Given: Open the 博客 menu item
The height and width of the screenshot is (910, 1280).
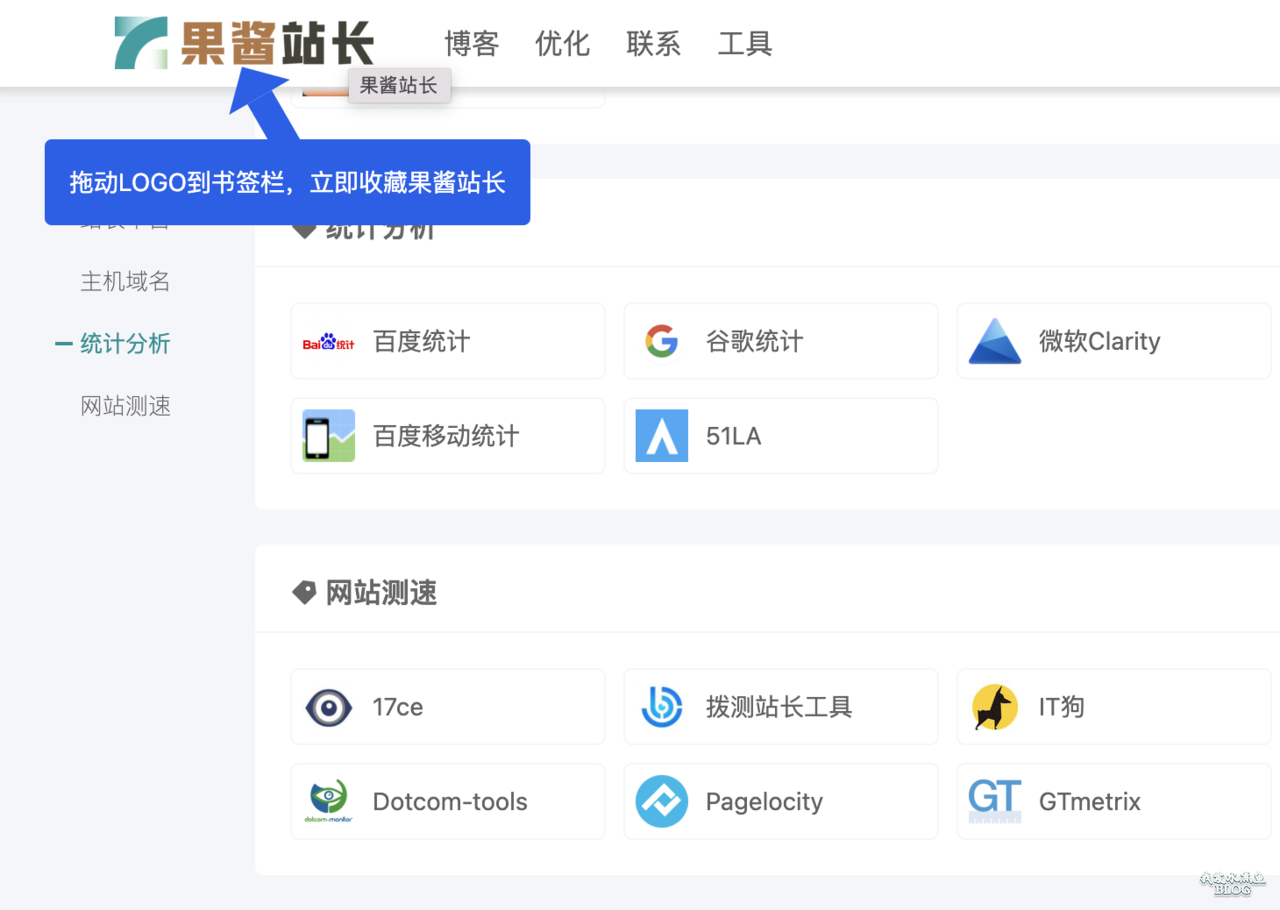Looking at the screenshot, I should tap(472, 44).
